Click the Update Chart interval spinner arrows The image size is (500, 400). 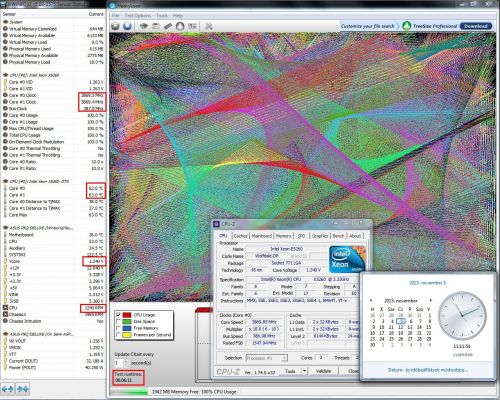tap(126, 363)
